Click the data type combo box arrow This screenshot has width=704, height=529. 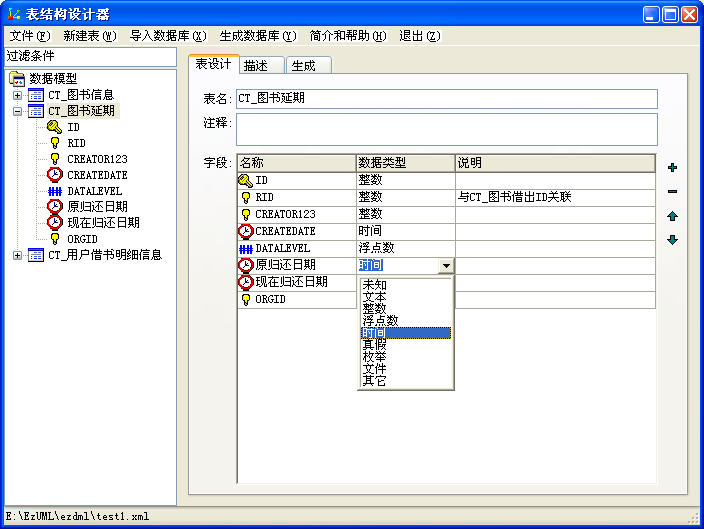click(x=445, y=266)
